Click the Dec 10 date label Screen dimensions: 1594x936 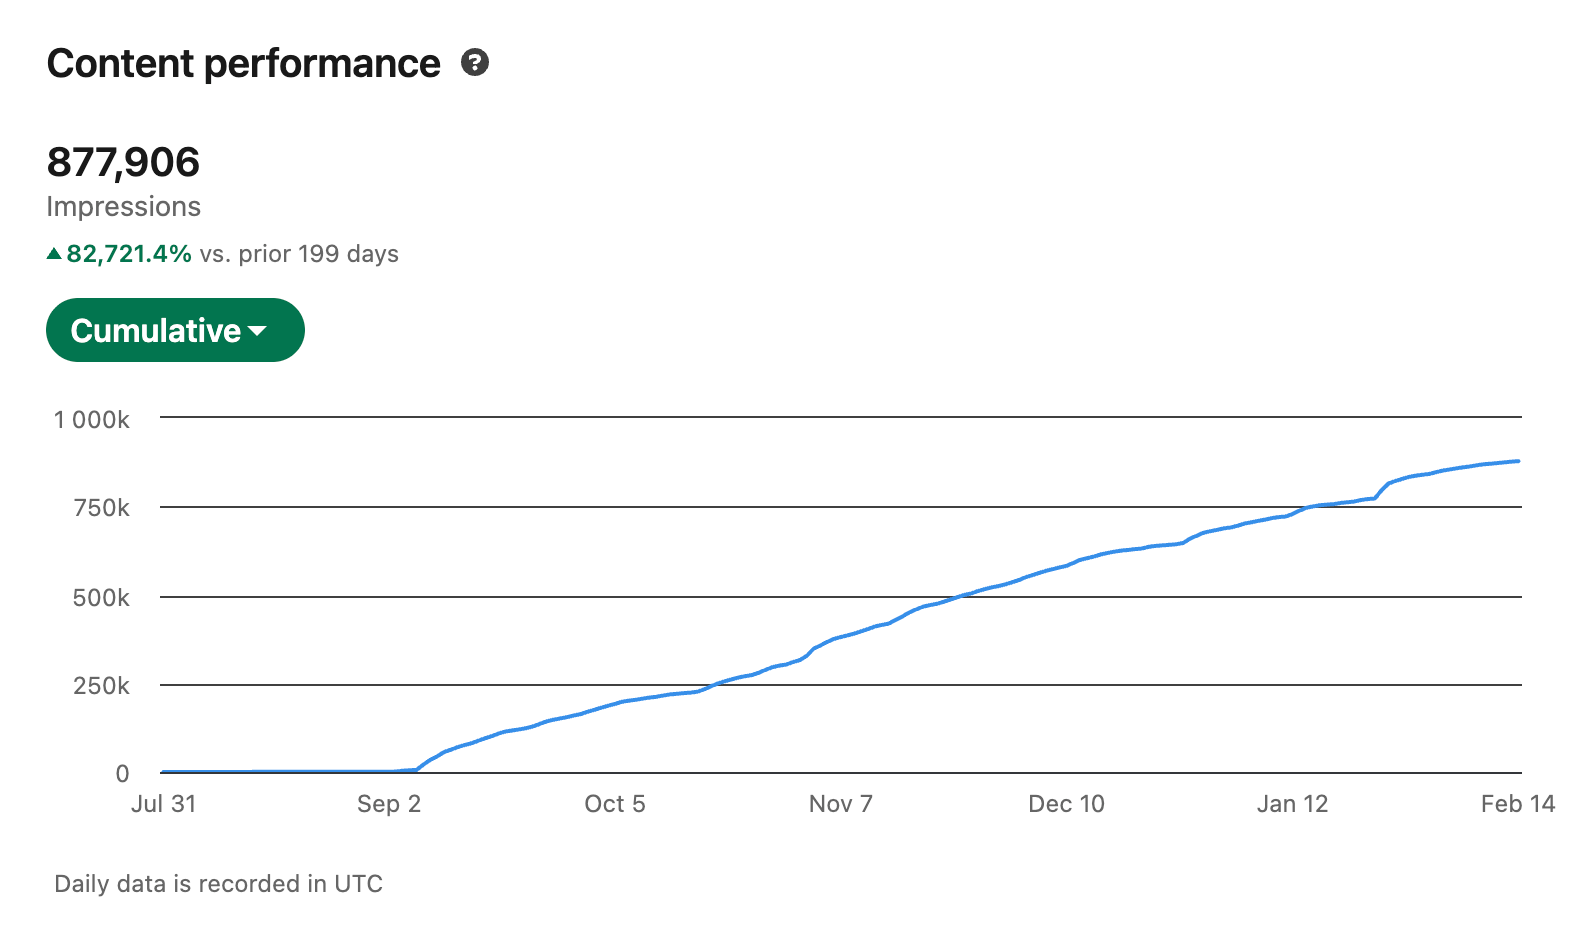1066,804
